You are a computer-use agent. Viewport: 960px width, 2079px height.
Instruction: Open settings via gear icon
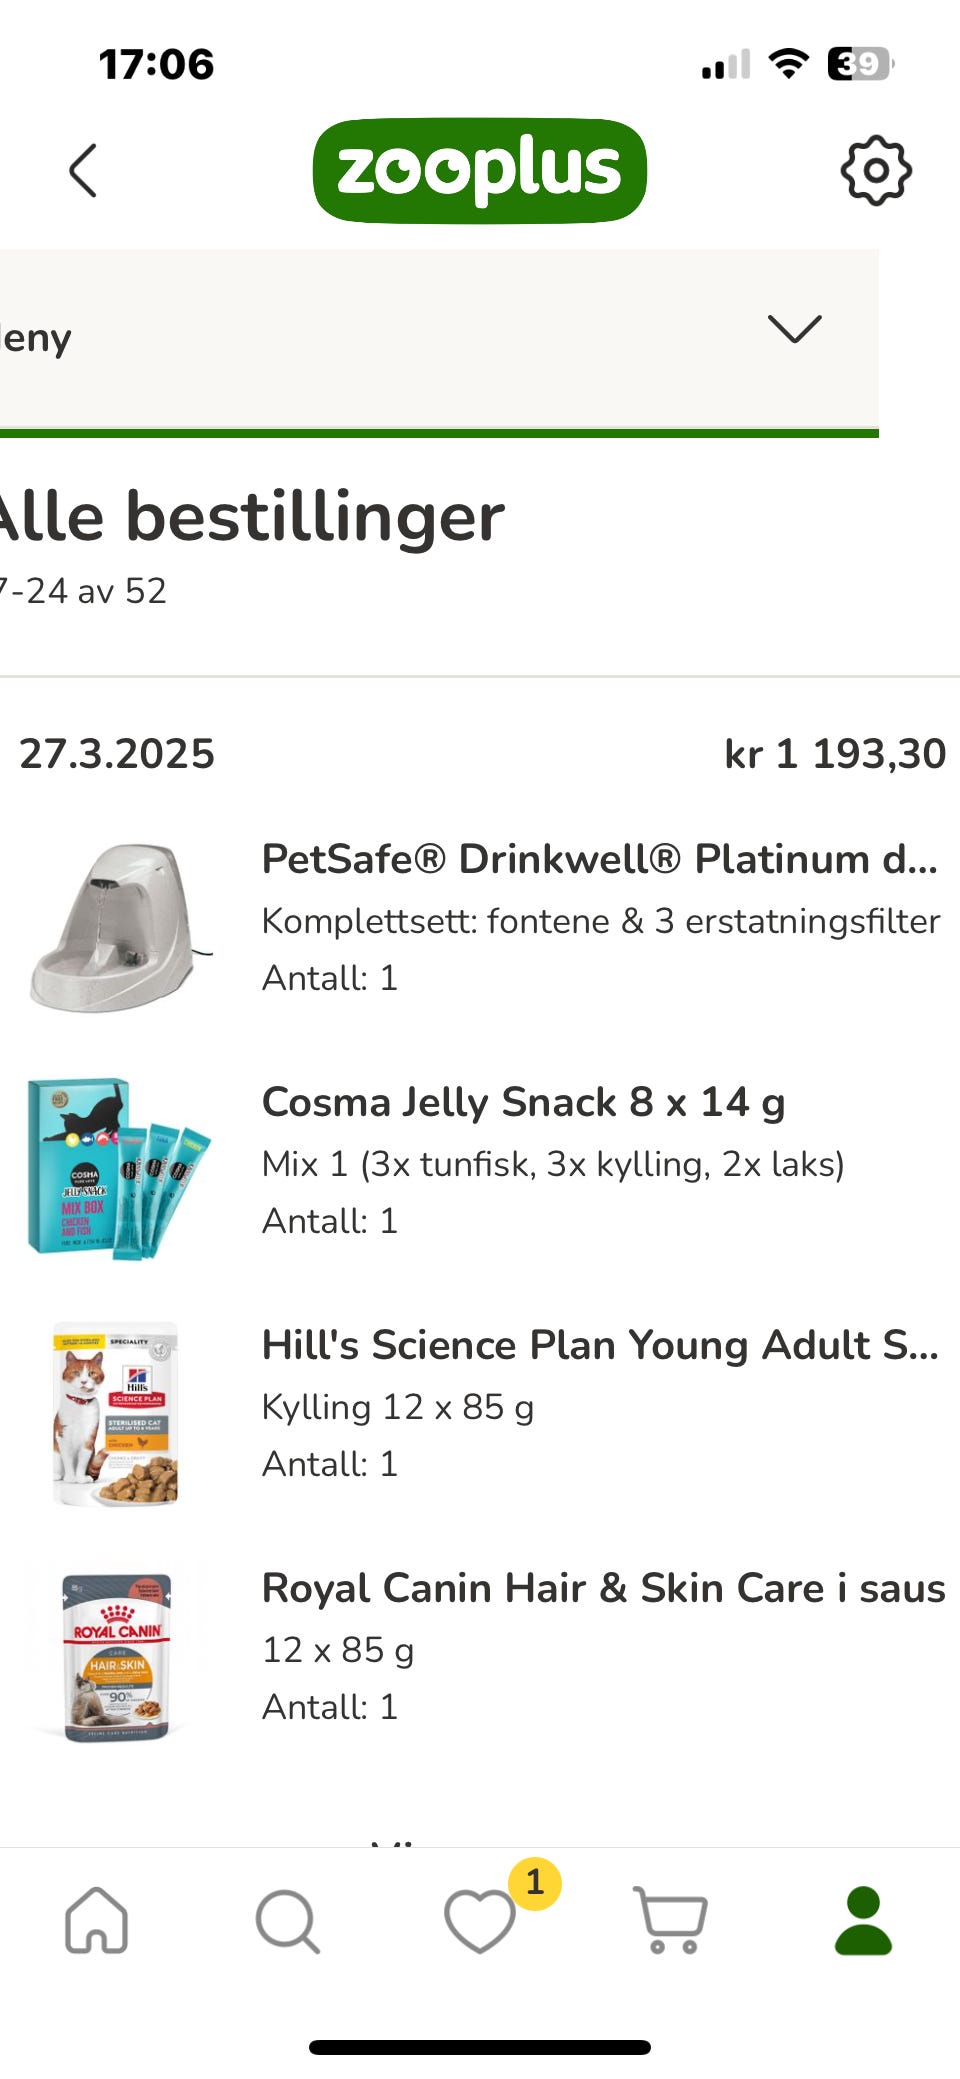875,171
